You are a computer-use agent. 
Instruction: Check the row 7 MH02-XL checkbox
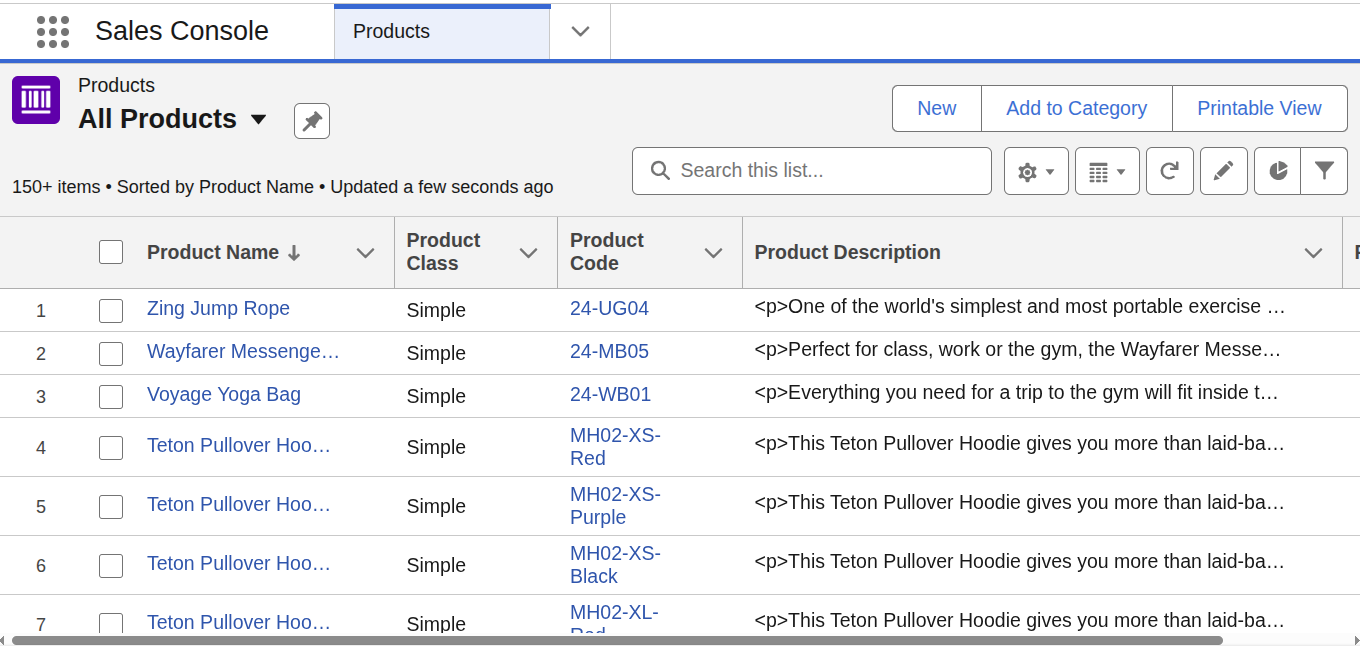(x=111, y=623)
